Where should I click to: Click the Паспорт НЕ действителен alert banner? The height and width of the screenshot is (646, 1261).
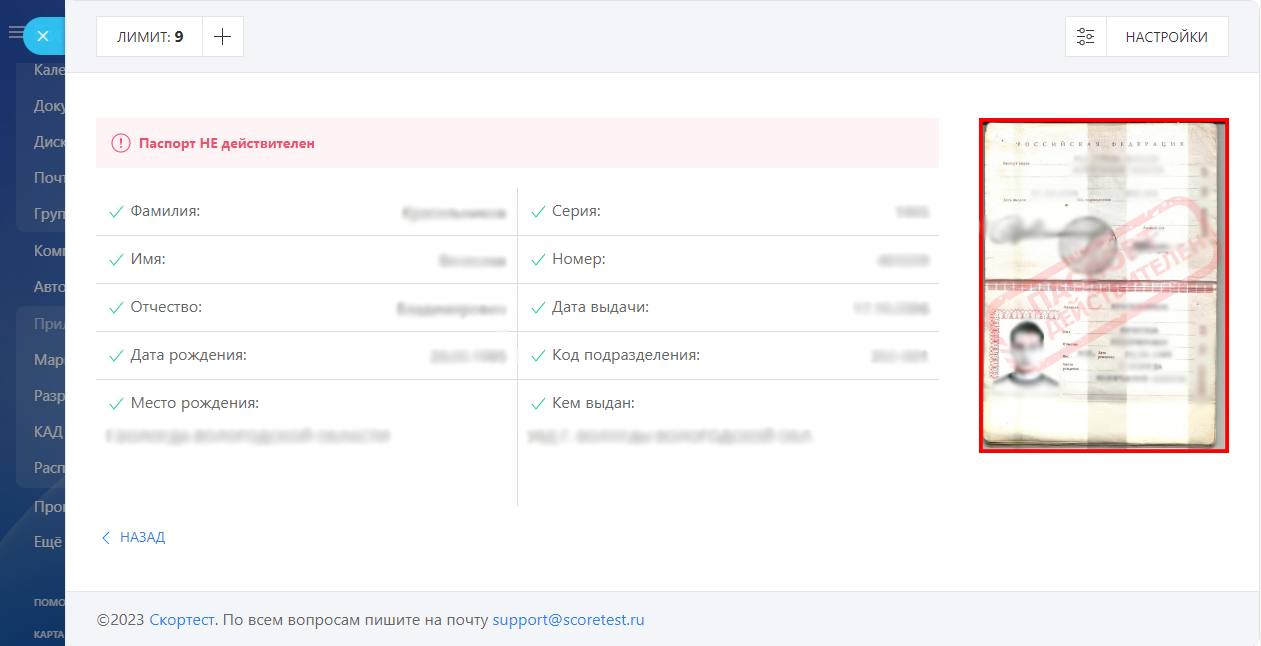tap(517, 143)
